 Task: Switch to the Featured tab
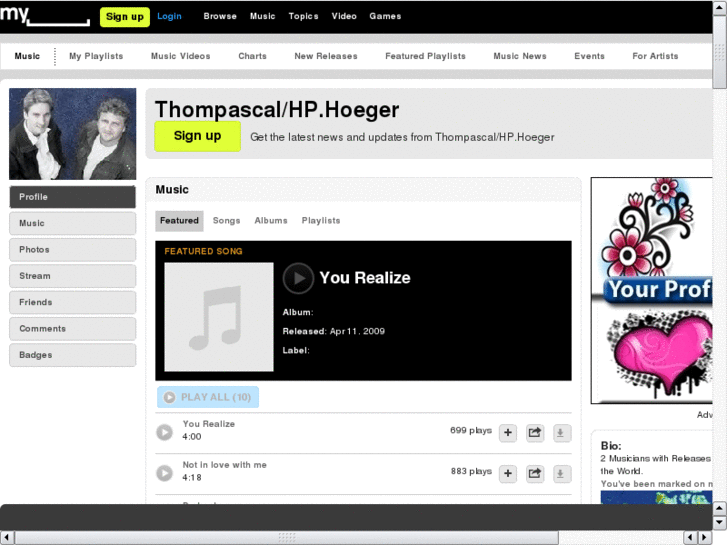[179, 221]
